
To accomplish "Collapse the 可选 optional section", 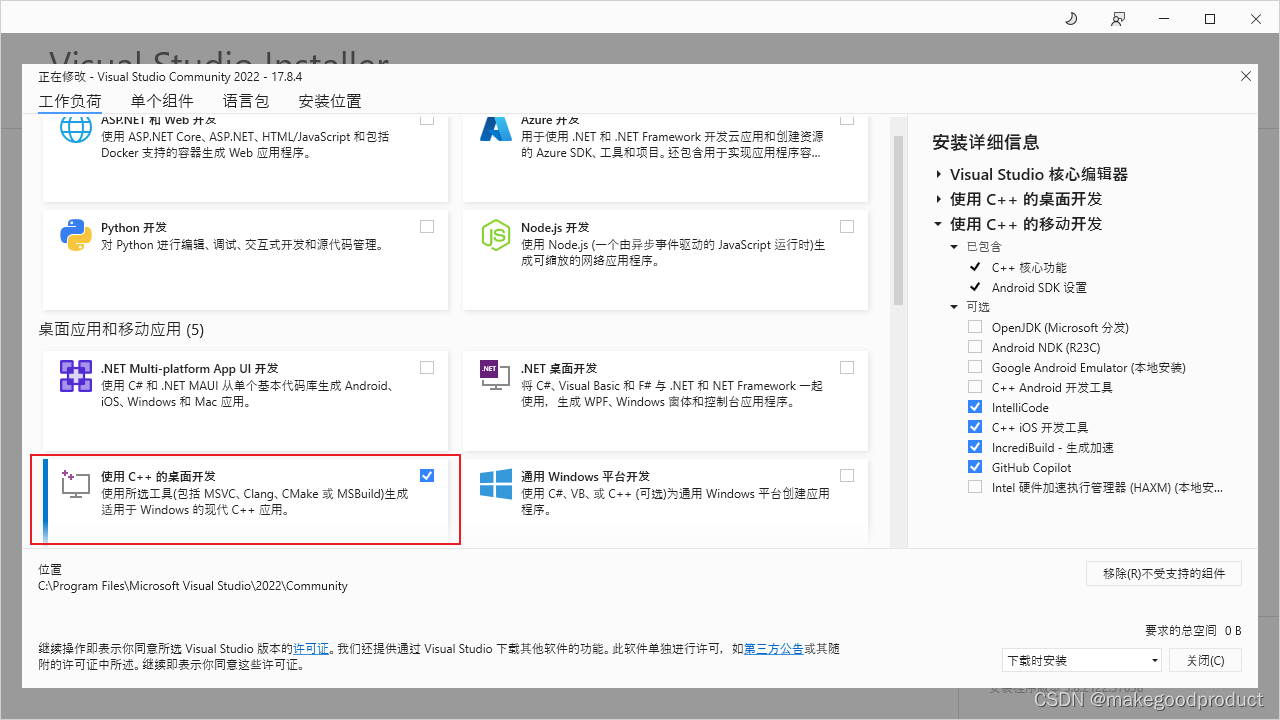I will pos(955,307).
